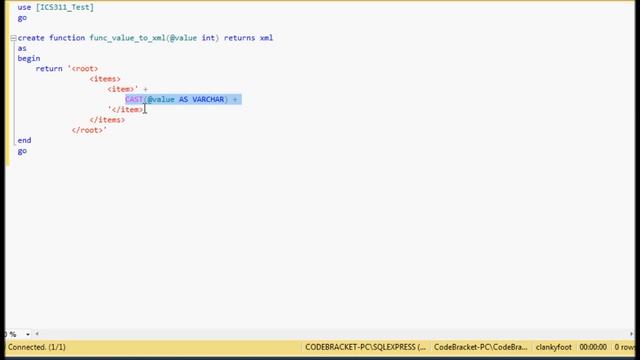Click the '</root>' closing tag line
Viewport: 640px width, 360px height.
point(89,130)
